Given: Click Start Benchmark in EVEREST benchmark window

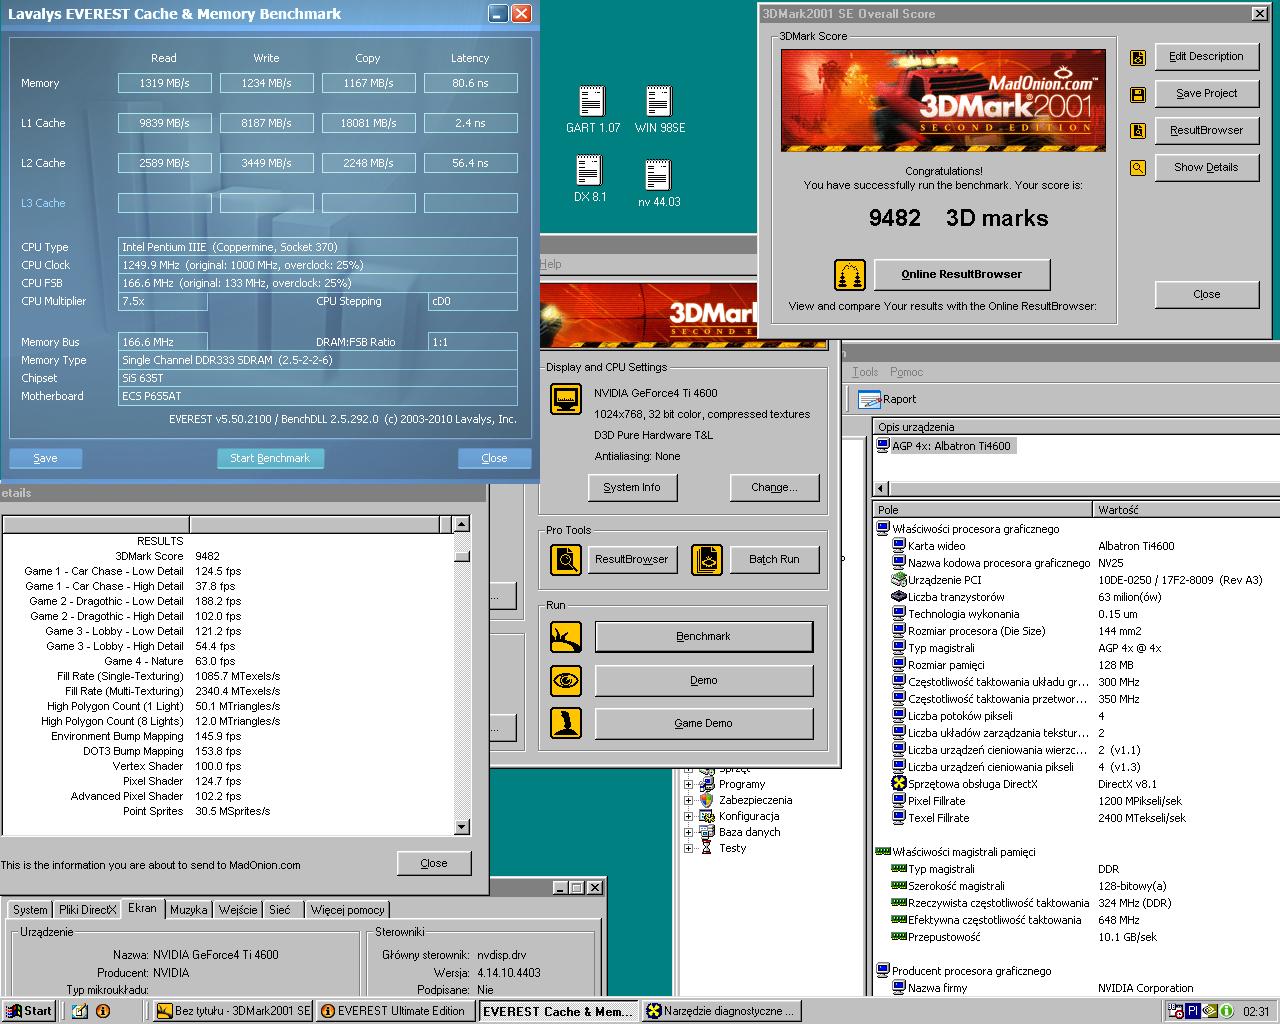Looking at the screenshot, I should (270, 458).
